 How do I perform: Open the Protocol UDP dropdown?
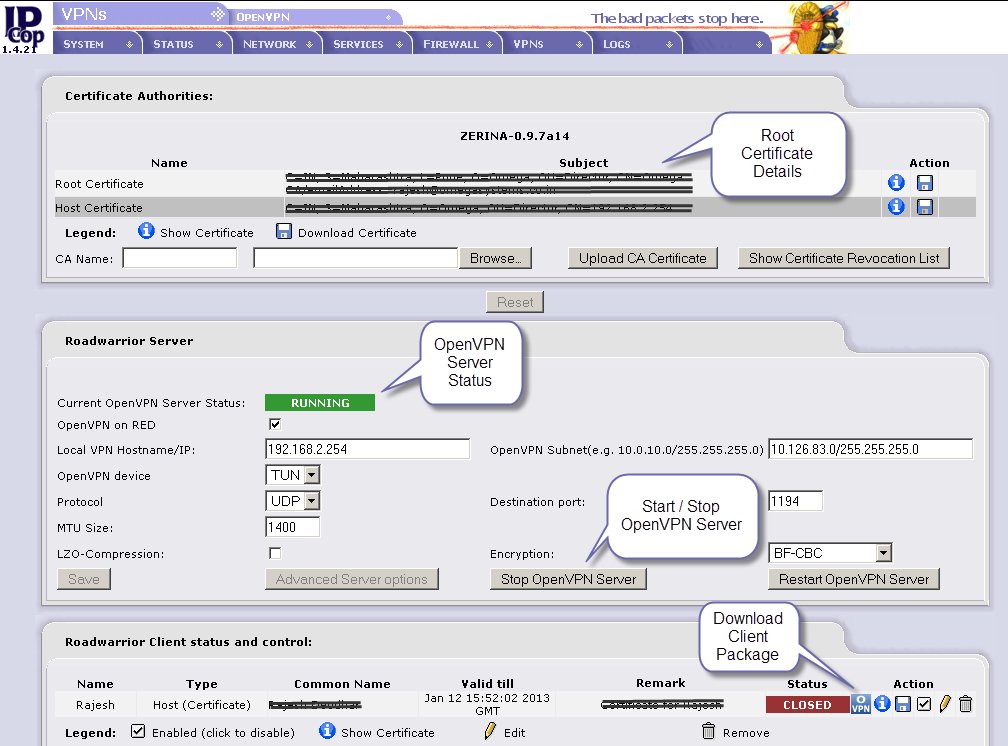point(292,501)
